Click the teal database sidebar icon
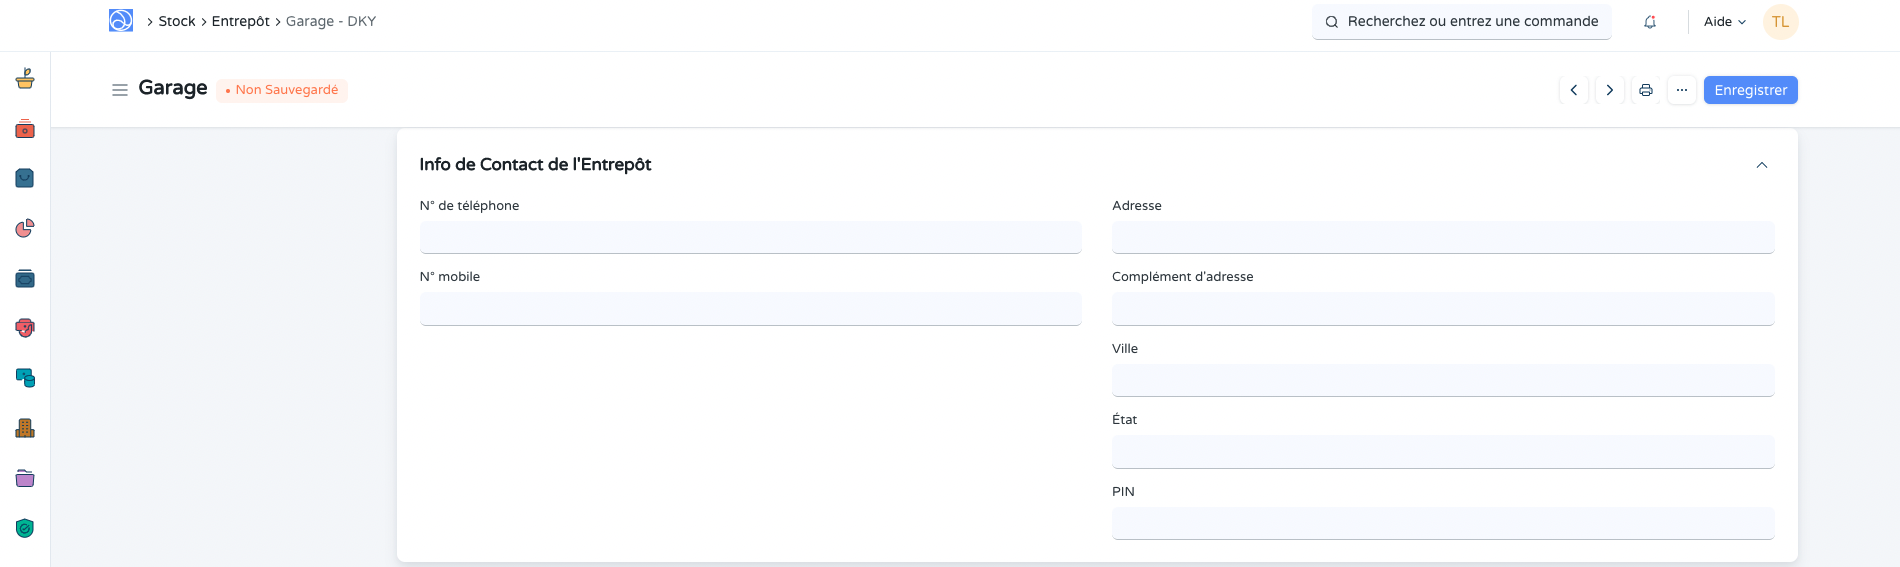 pos(25,378)
